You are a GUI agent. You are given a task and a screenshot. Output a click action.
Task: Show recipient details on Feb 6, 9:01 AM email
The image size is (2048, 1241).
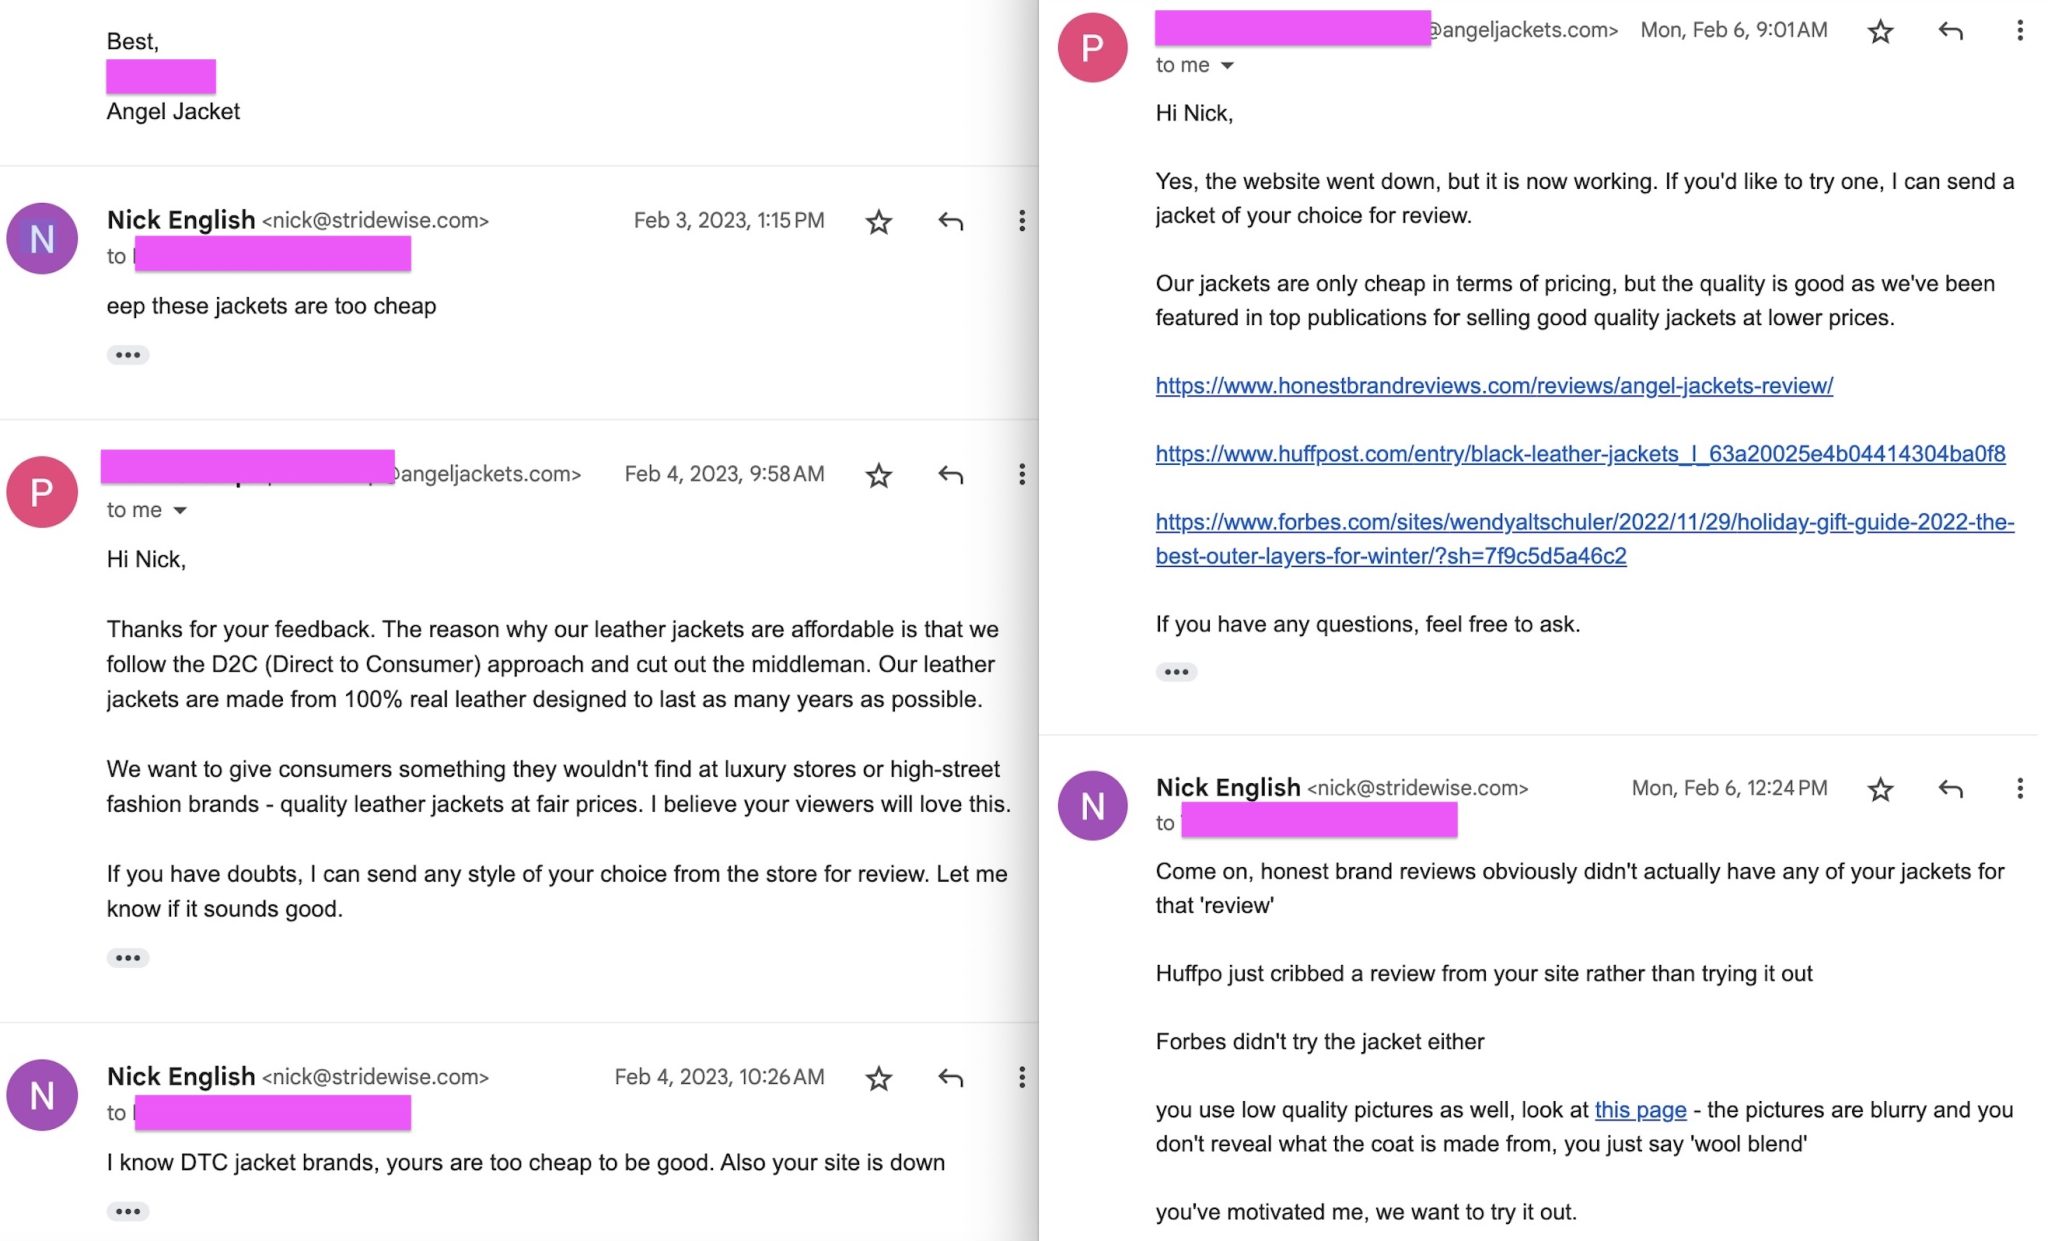(1227, 66)
